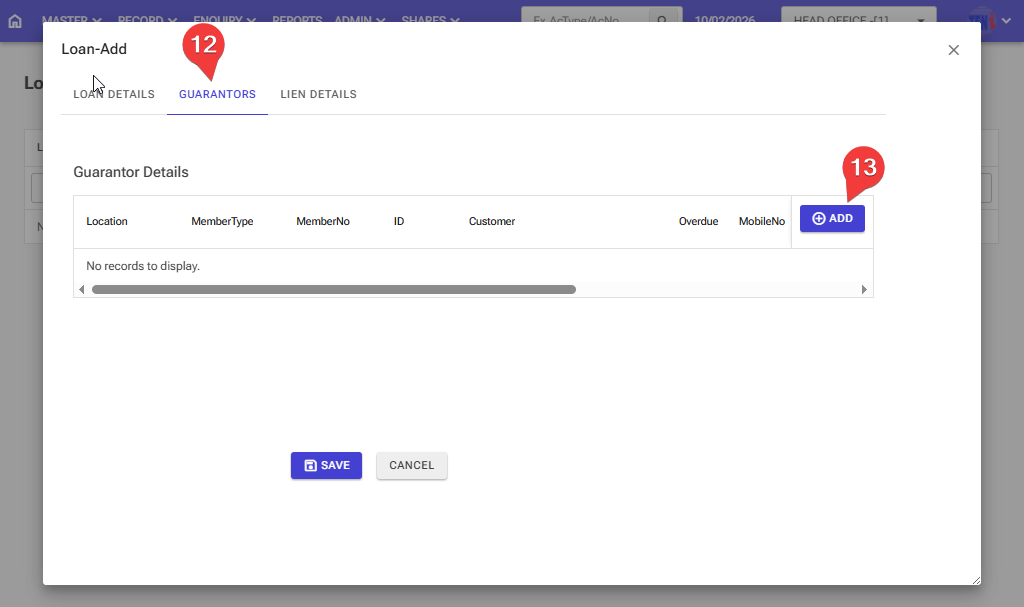Click the MemberType column header
1024x607 pixels.
(x=222, y=221)
